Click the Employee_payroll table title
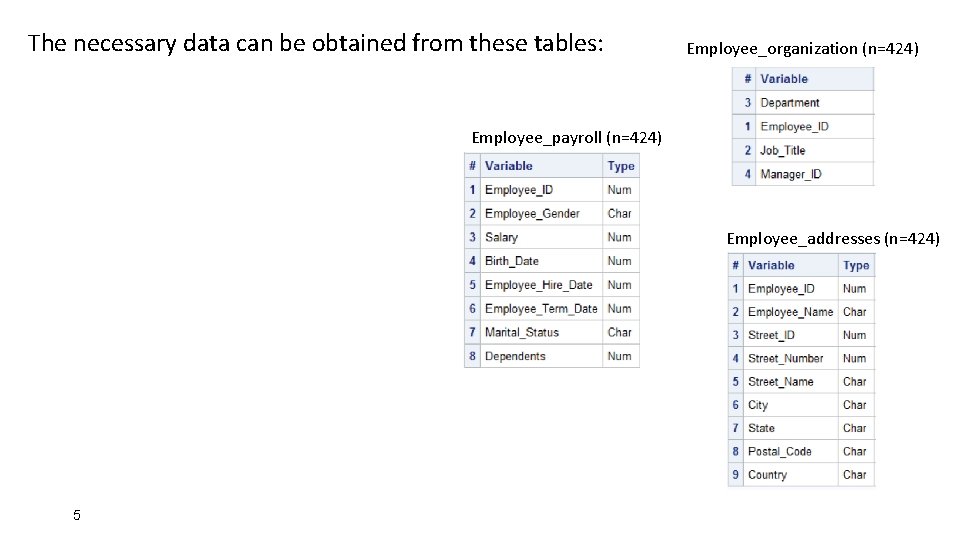The image size is (960, 540). coord(566,137)
